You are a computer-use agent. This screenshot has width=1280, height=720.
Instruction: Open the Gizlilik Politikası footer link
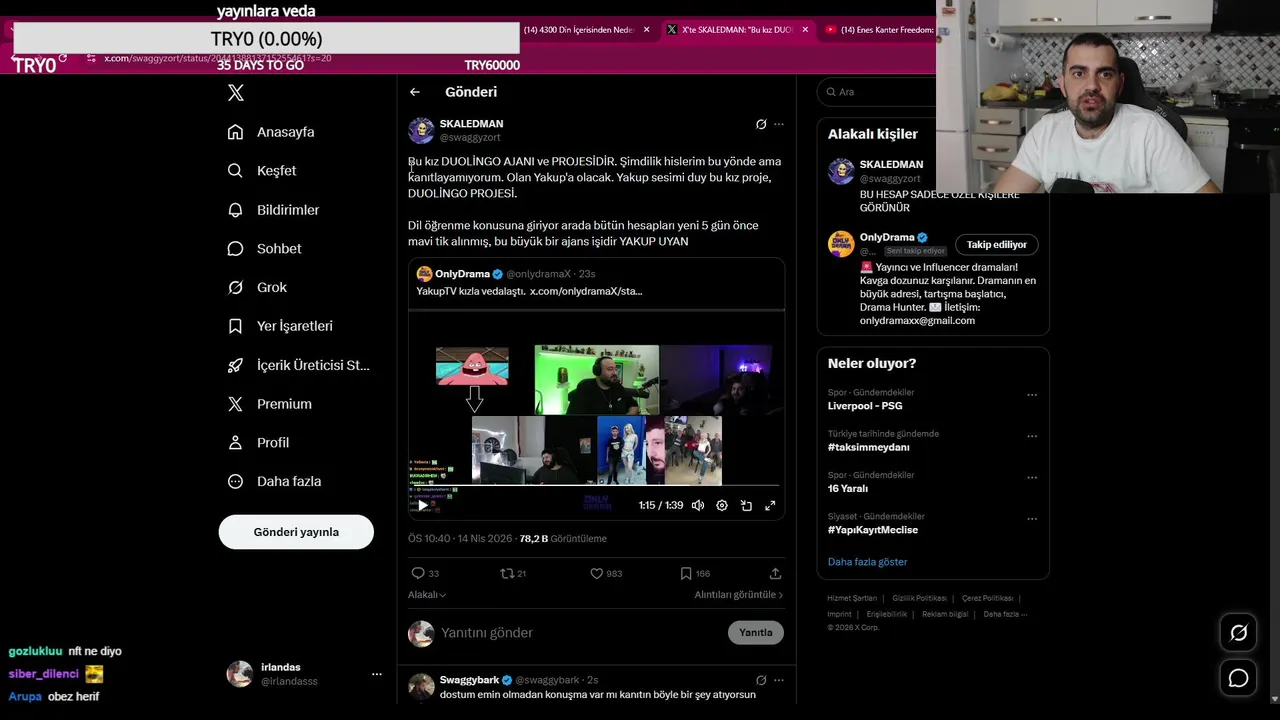(x=919, y=598)
